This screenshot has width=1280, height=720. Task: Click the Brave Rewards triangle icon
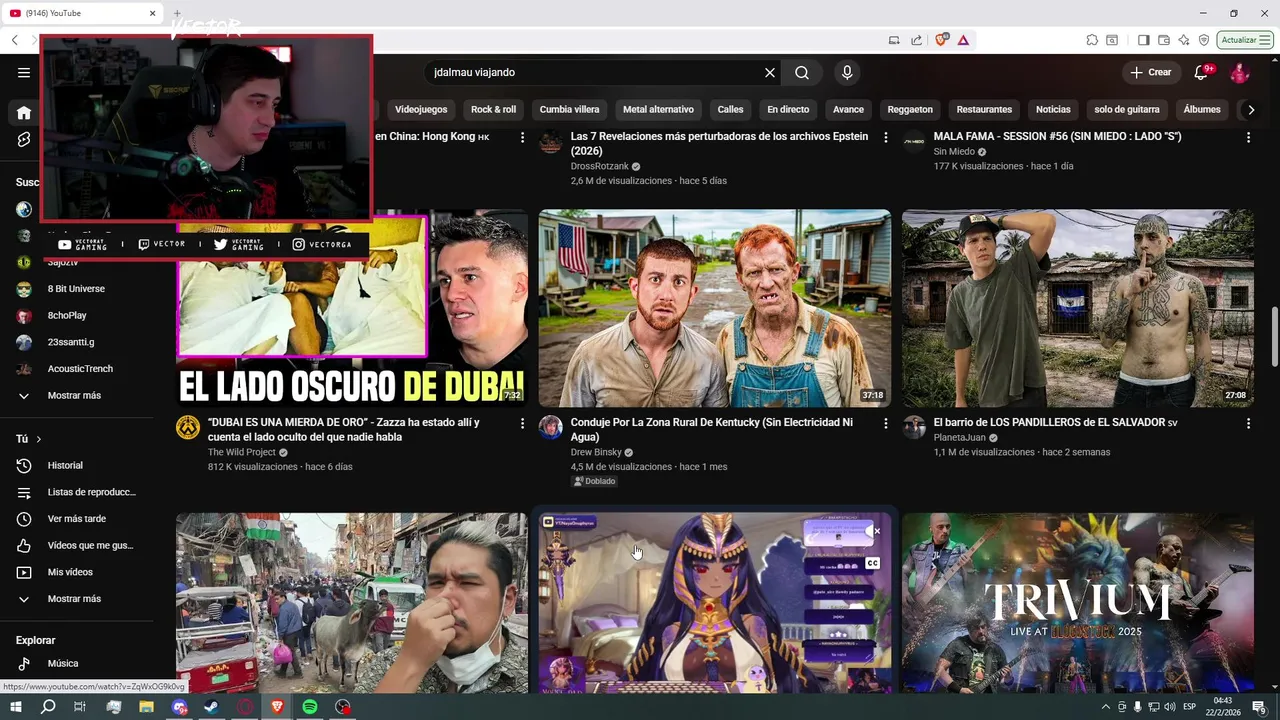963,40
